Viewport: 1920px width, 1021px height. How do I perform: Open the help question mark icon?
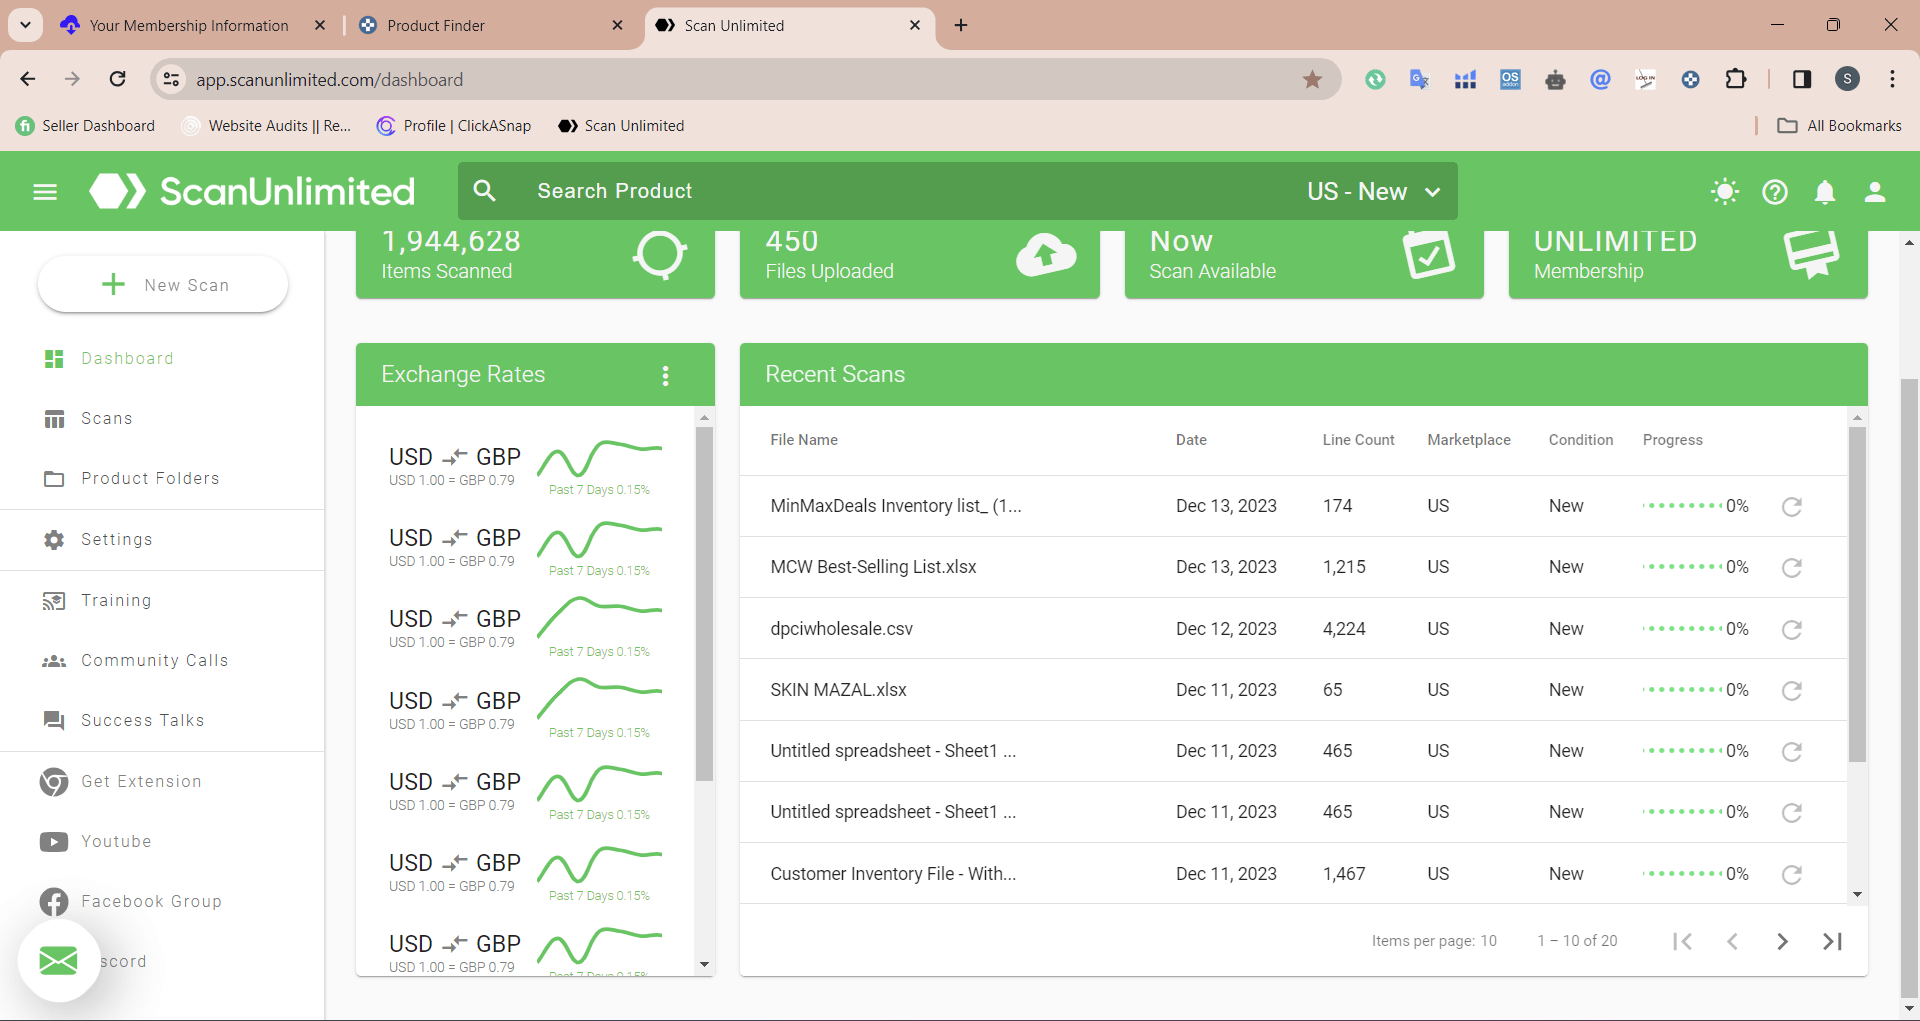[1775, 191]
